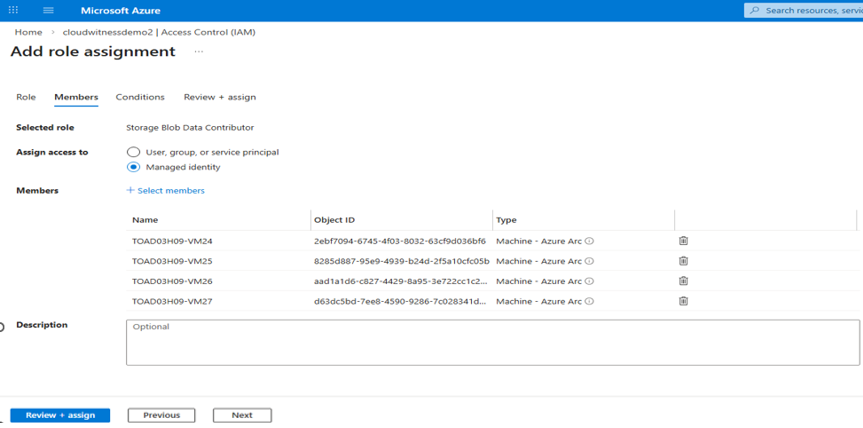Click object ID starting 8285d887-95e9
863x428 pixels.
pyautogui.click(x=402, y=261)
